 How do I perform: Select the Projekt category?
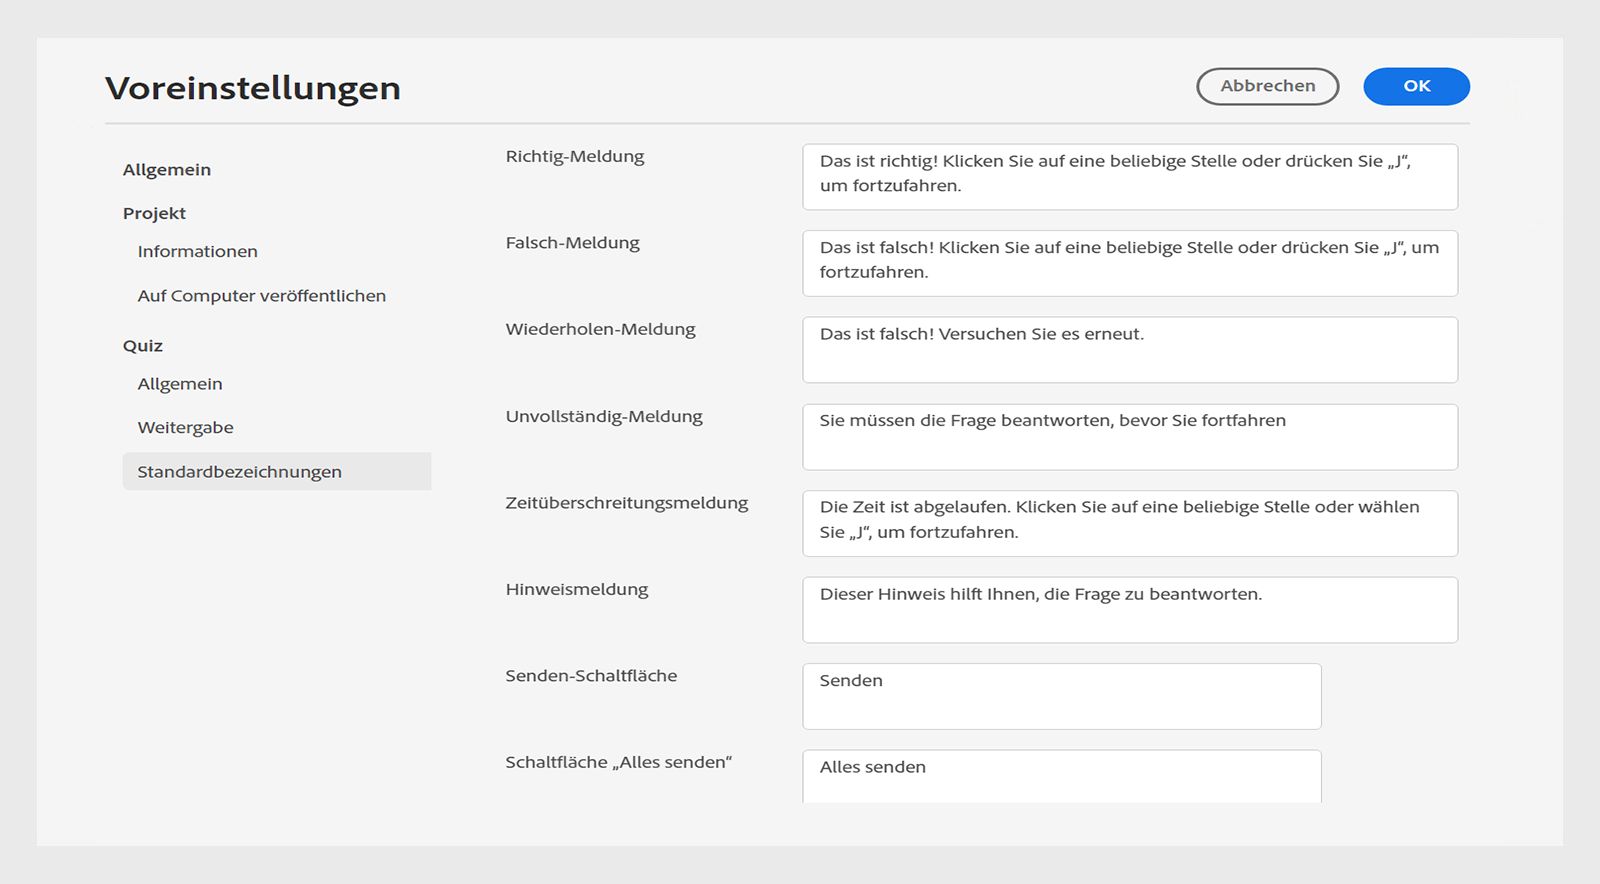pyautogui.click(x=154, y=213)
